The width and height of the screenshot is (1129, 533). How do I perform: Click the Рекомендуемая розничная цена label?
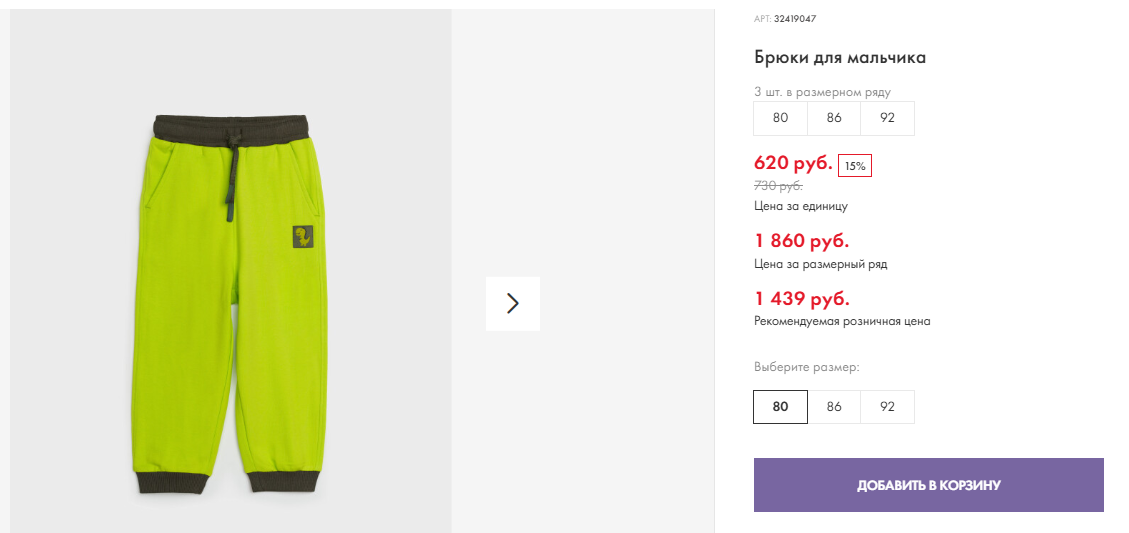click(x=842, y=322)
